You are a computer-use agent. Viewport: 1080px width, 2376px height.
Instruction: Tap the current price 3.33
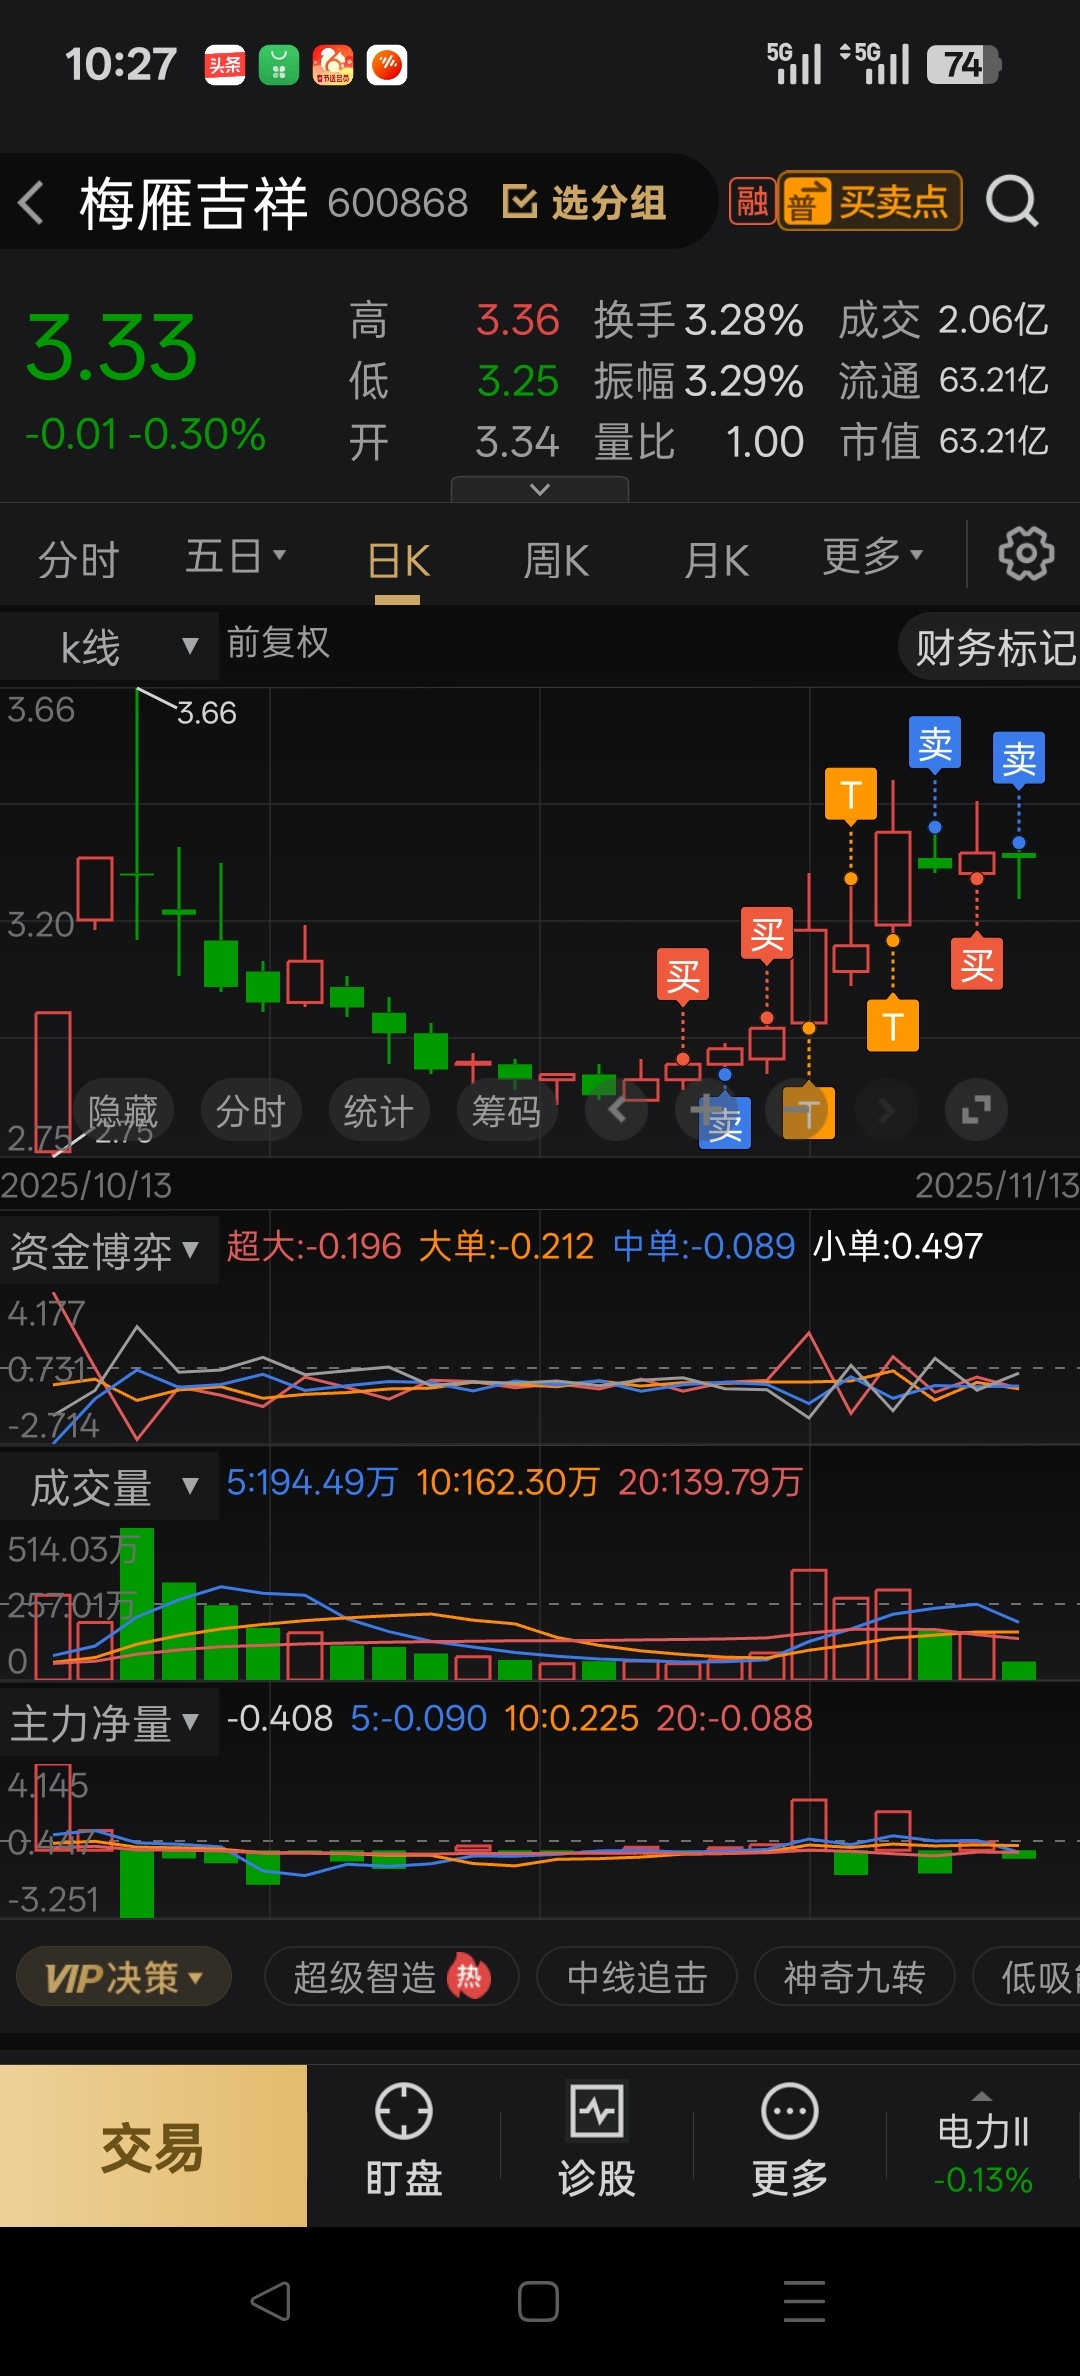pos(112,348)
